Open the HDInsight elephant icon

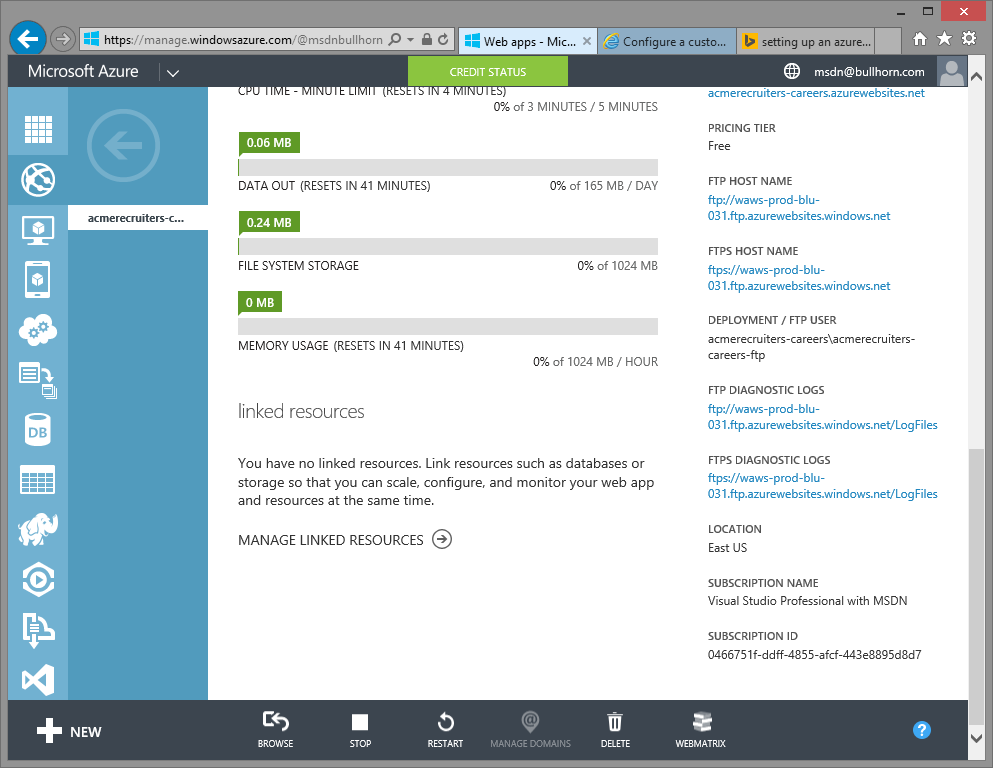click(x=38, y=529)
